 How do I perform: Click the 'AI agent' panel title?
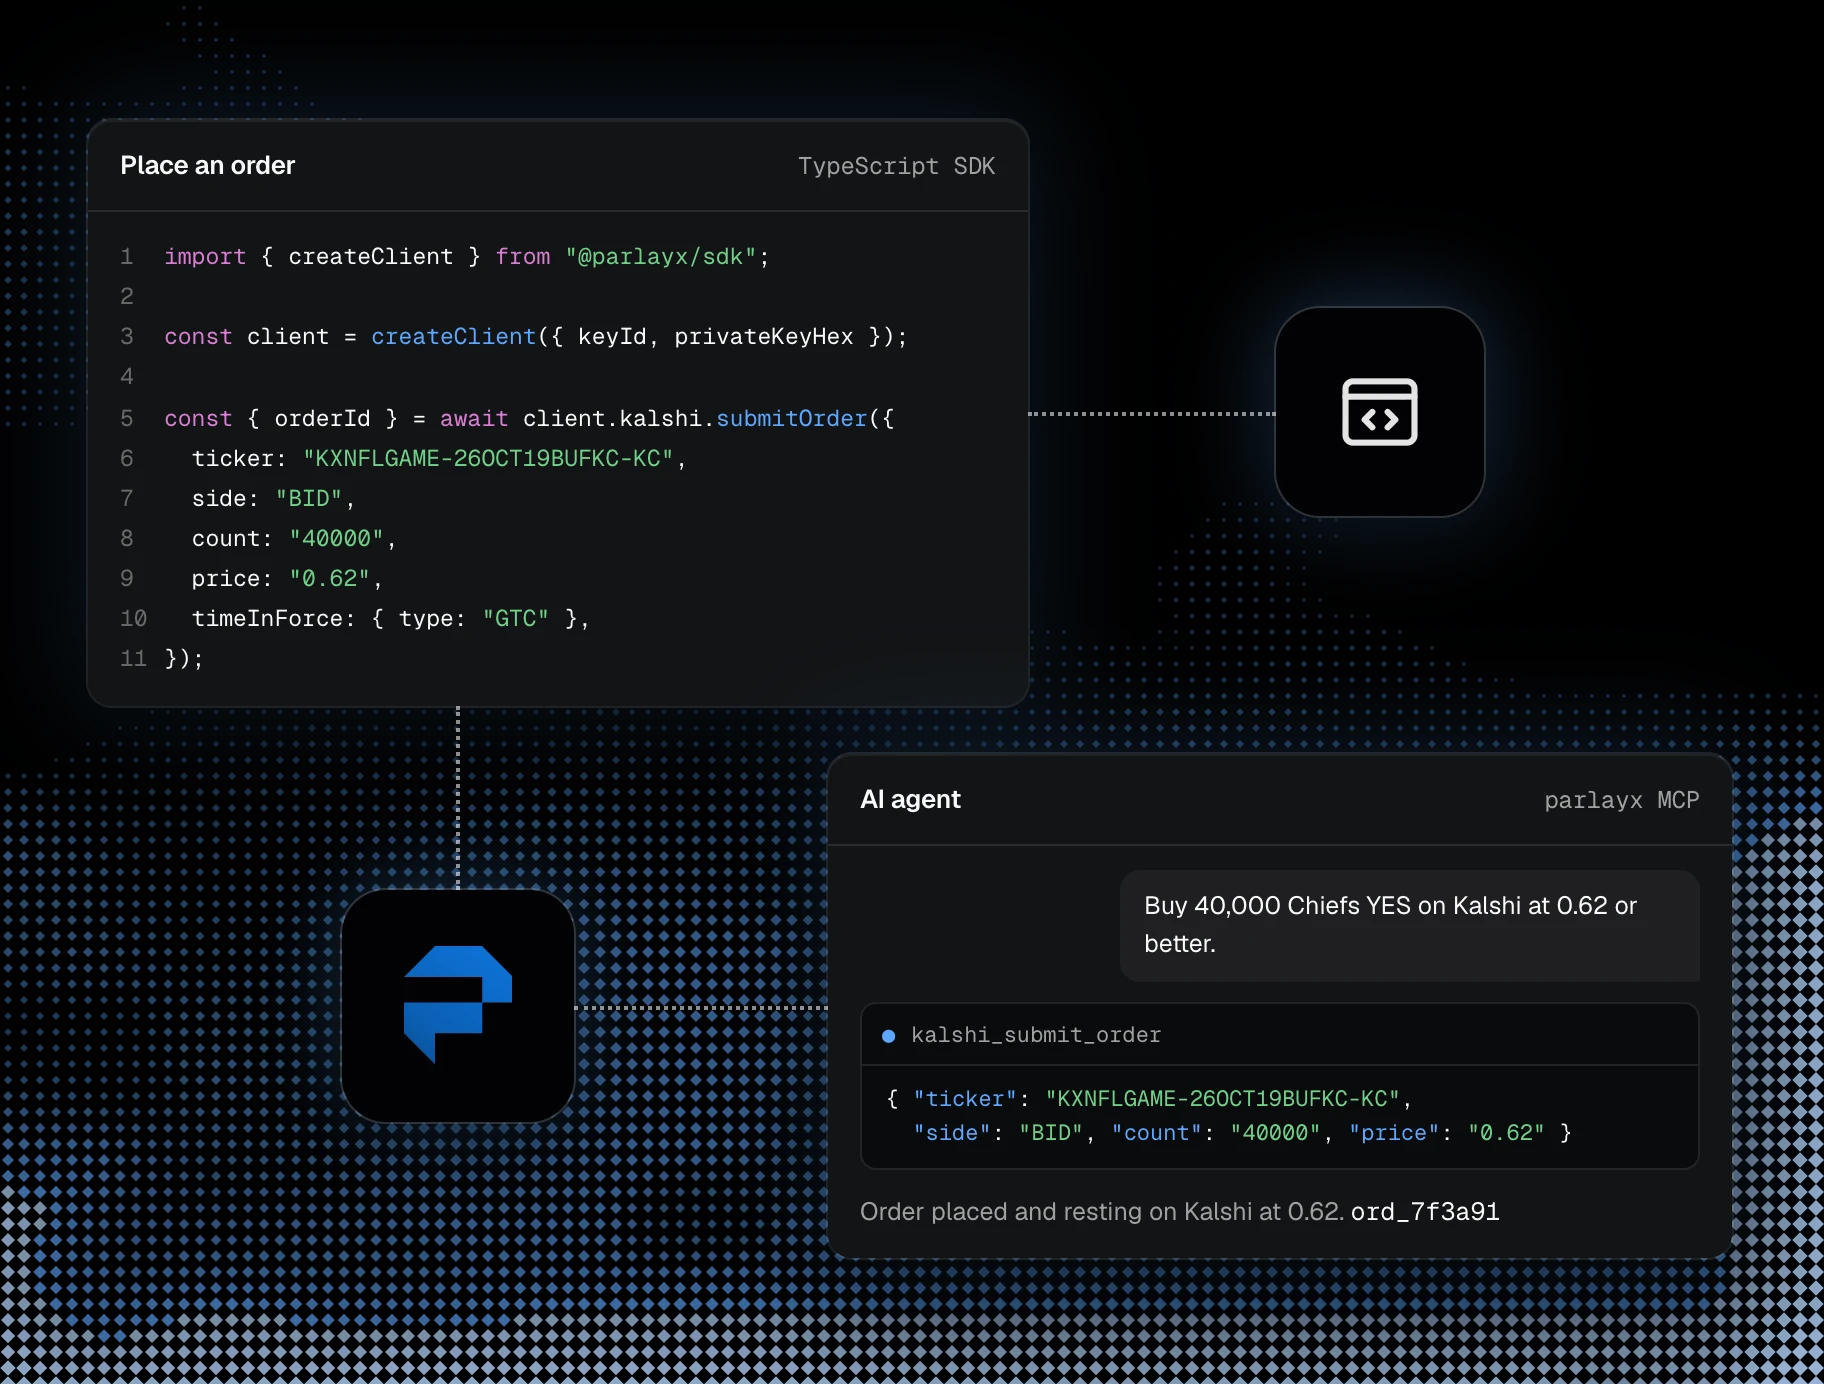[910, 799]
